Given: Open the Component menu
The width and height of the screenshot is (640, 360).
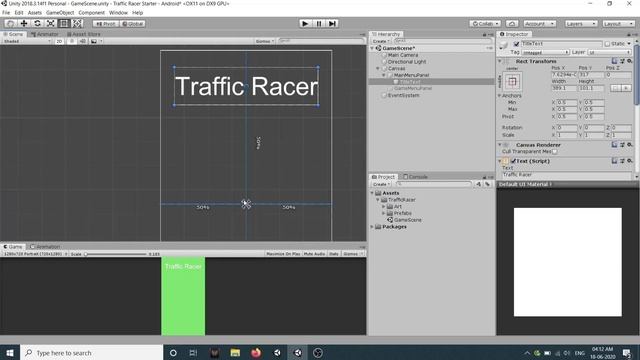Looking at the screenshot, I should (91, 13).
